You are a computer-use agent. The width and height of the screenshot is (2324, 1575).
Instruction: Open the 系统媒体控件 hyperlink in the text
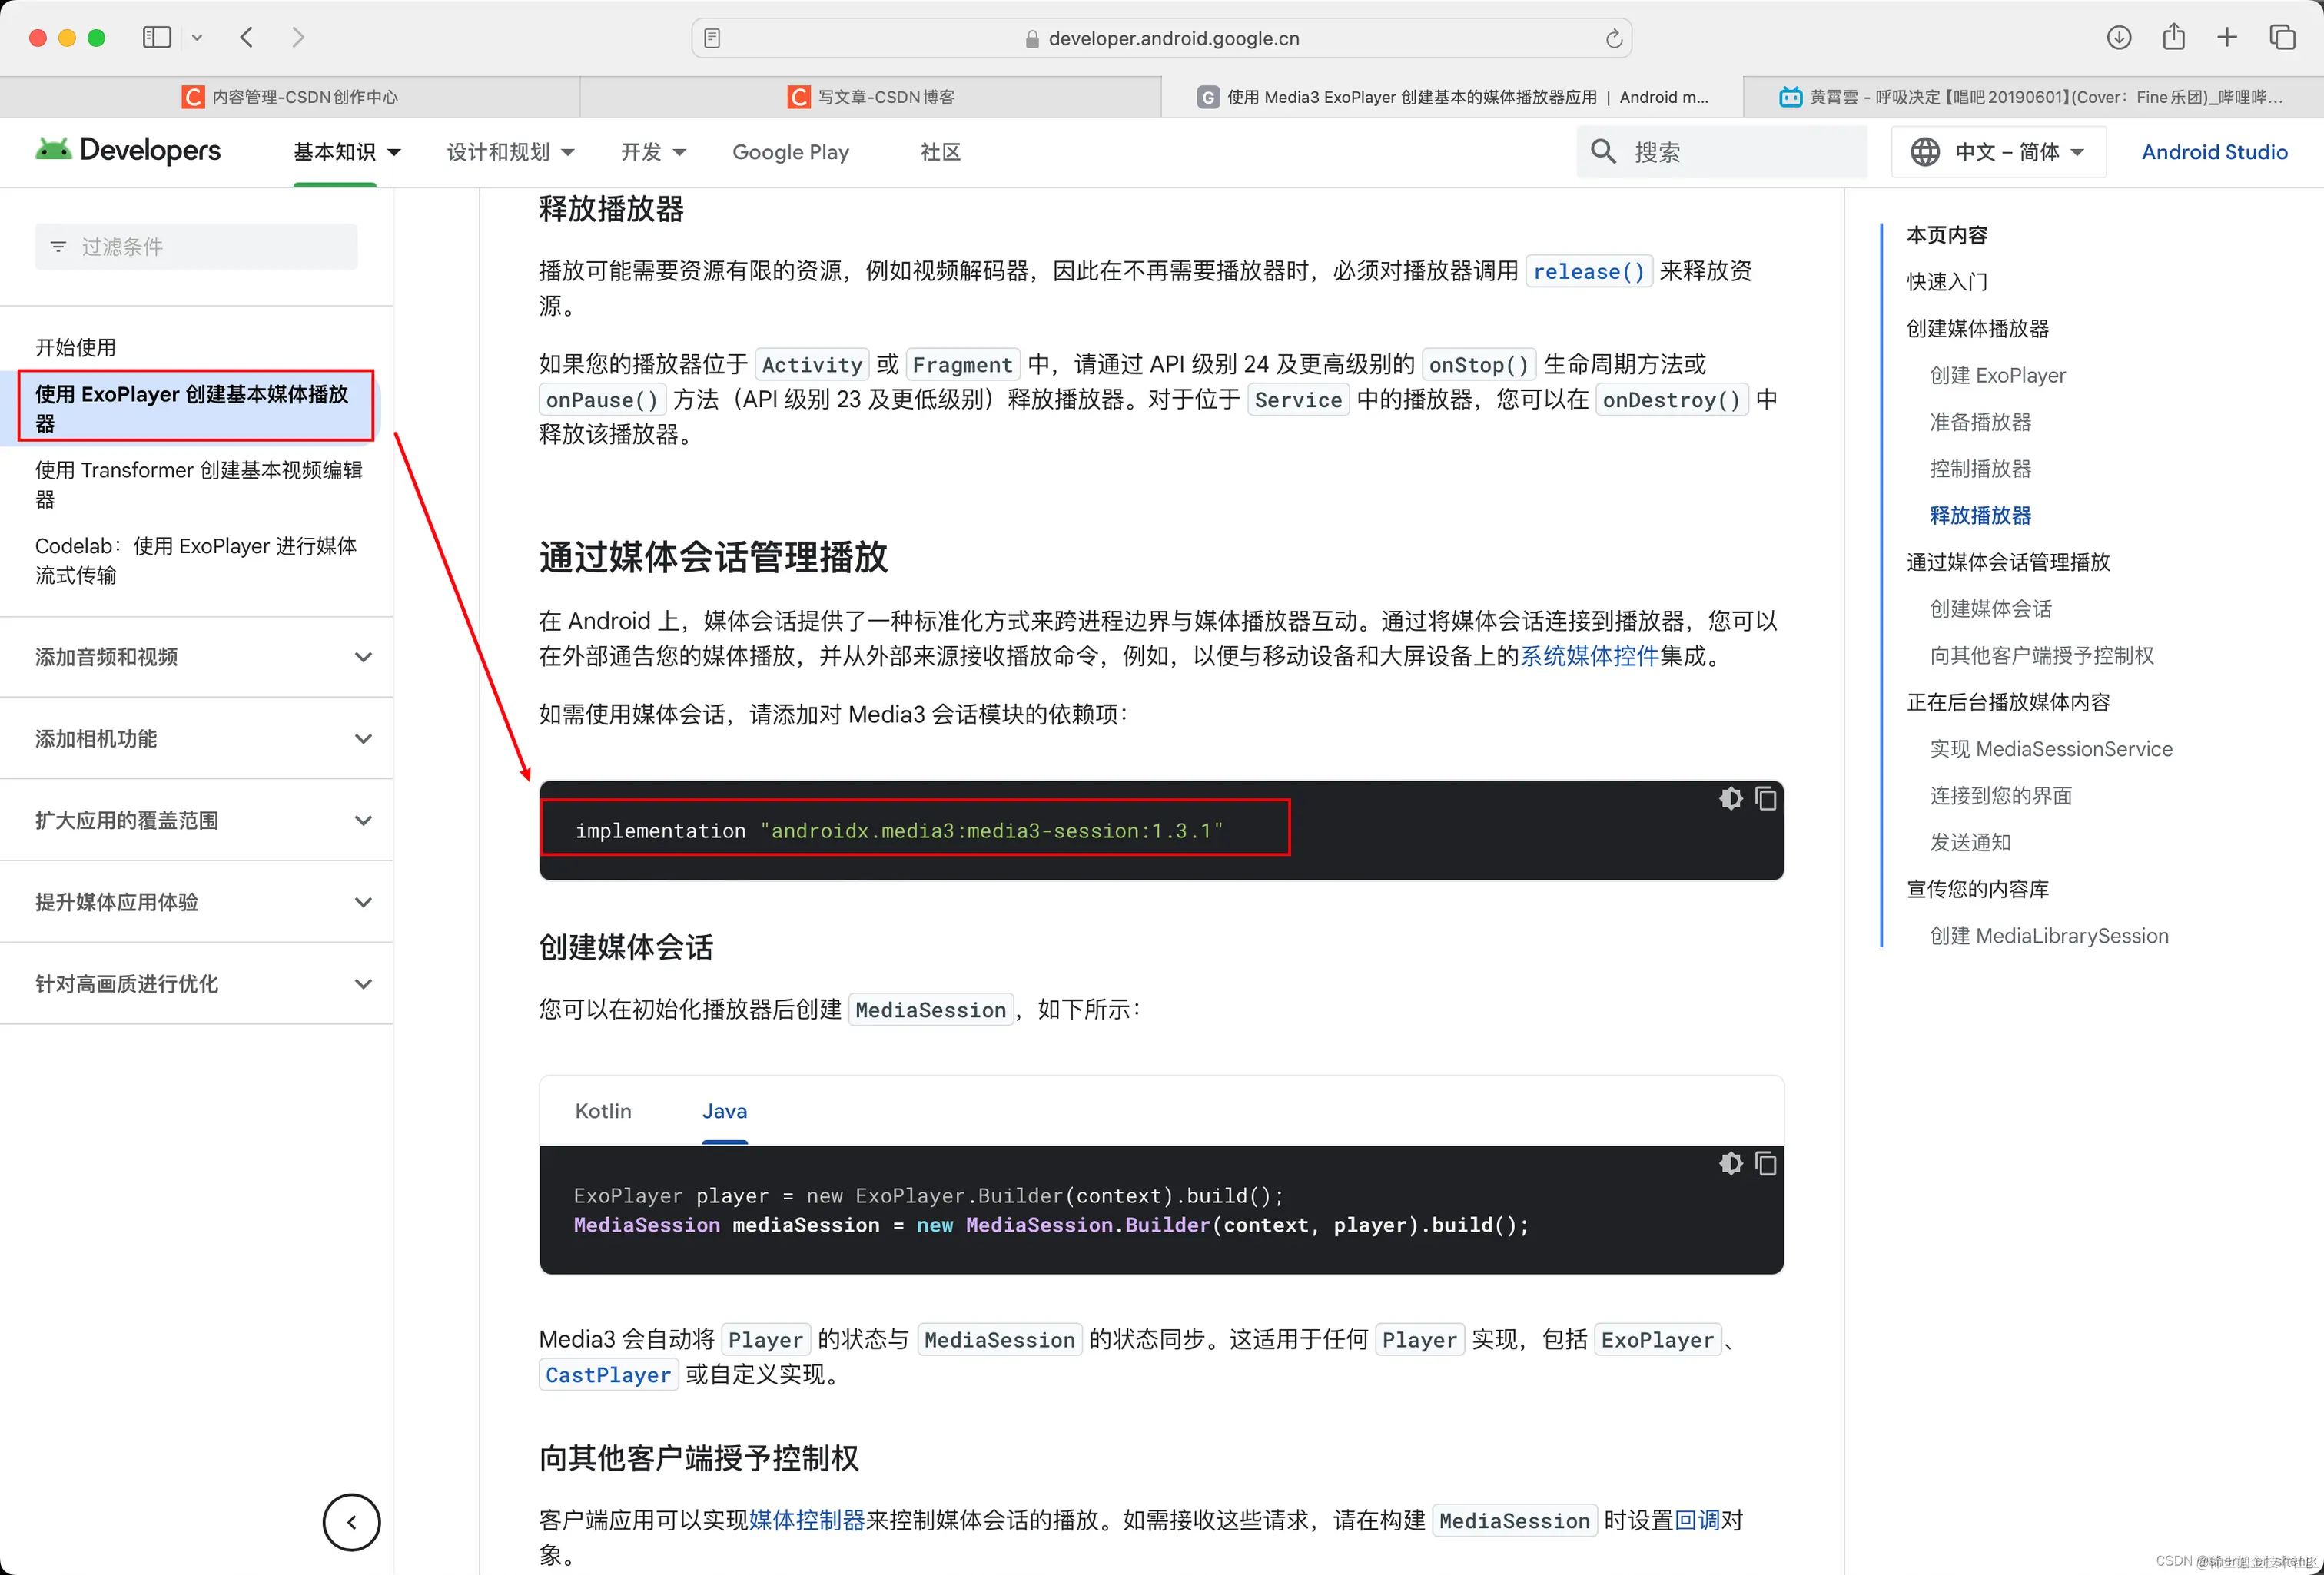pyautogui.click(x=1588, y=657)
